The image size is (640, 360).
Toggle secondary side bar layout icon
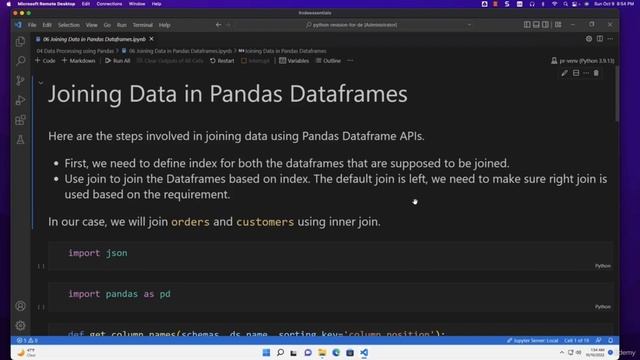point(545,25)
